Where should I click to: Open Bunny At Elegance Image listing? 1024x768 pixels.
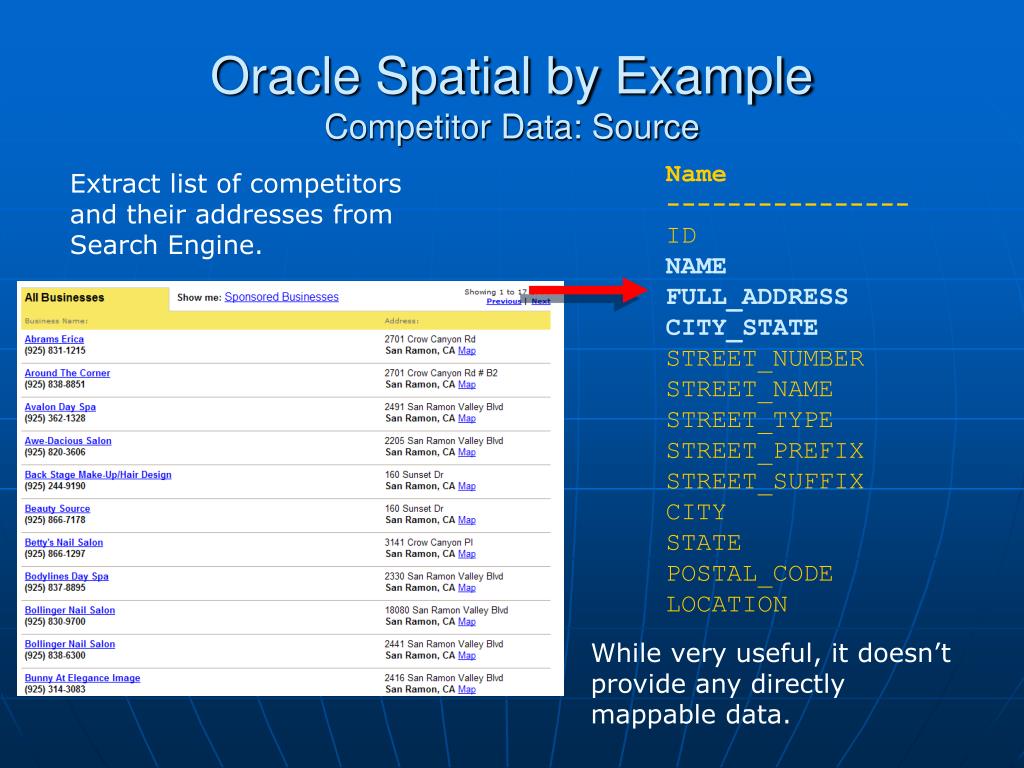pos(82,679)
